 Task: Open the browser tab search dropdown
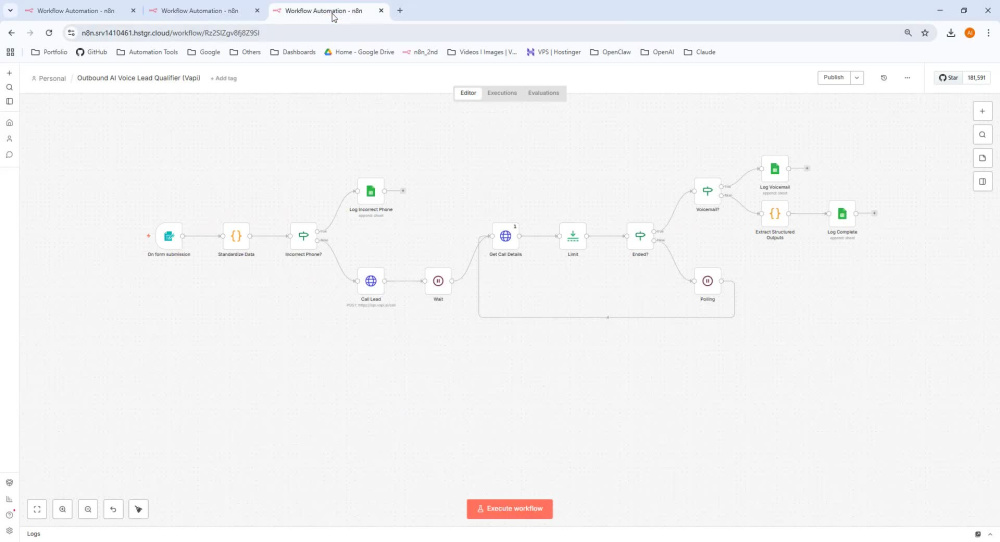click(x=10, y=11)
